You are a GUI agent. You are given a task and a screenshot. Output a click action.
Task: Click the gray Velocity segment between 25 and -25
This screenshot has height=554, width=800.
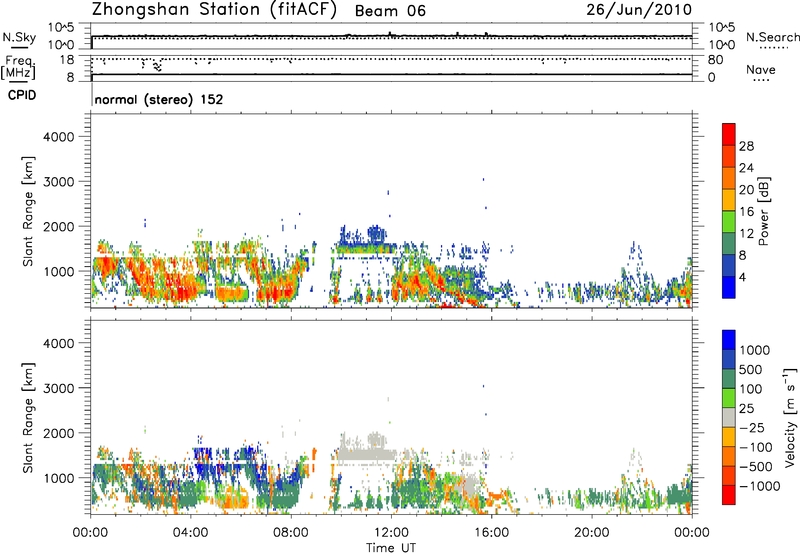tap(729, 417)
